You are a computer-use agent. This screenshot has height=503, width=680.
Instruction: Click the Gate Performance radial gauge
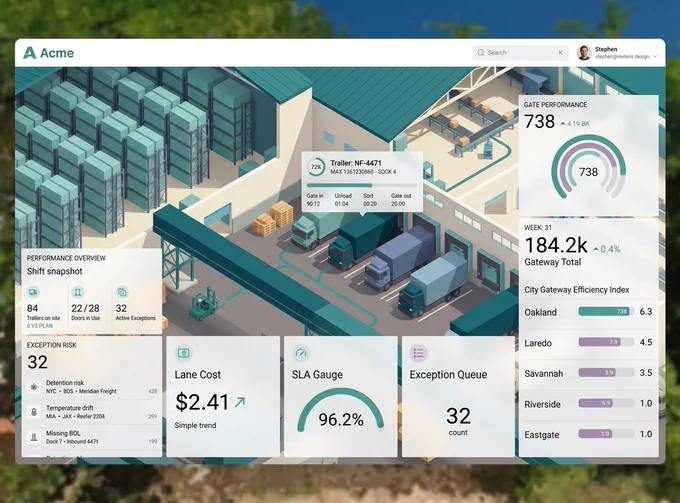point(588,167)
